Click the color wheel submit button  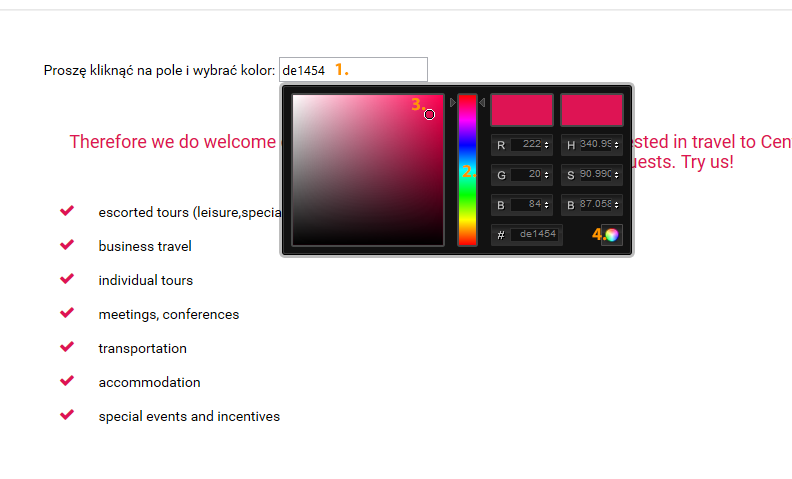pyautogui.click(x=612, y=235)
